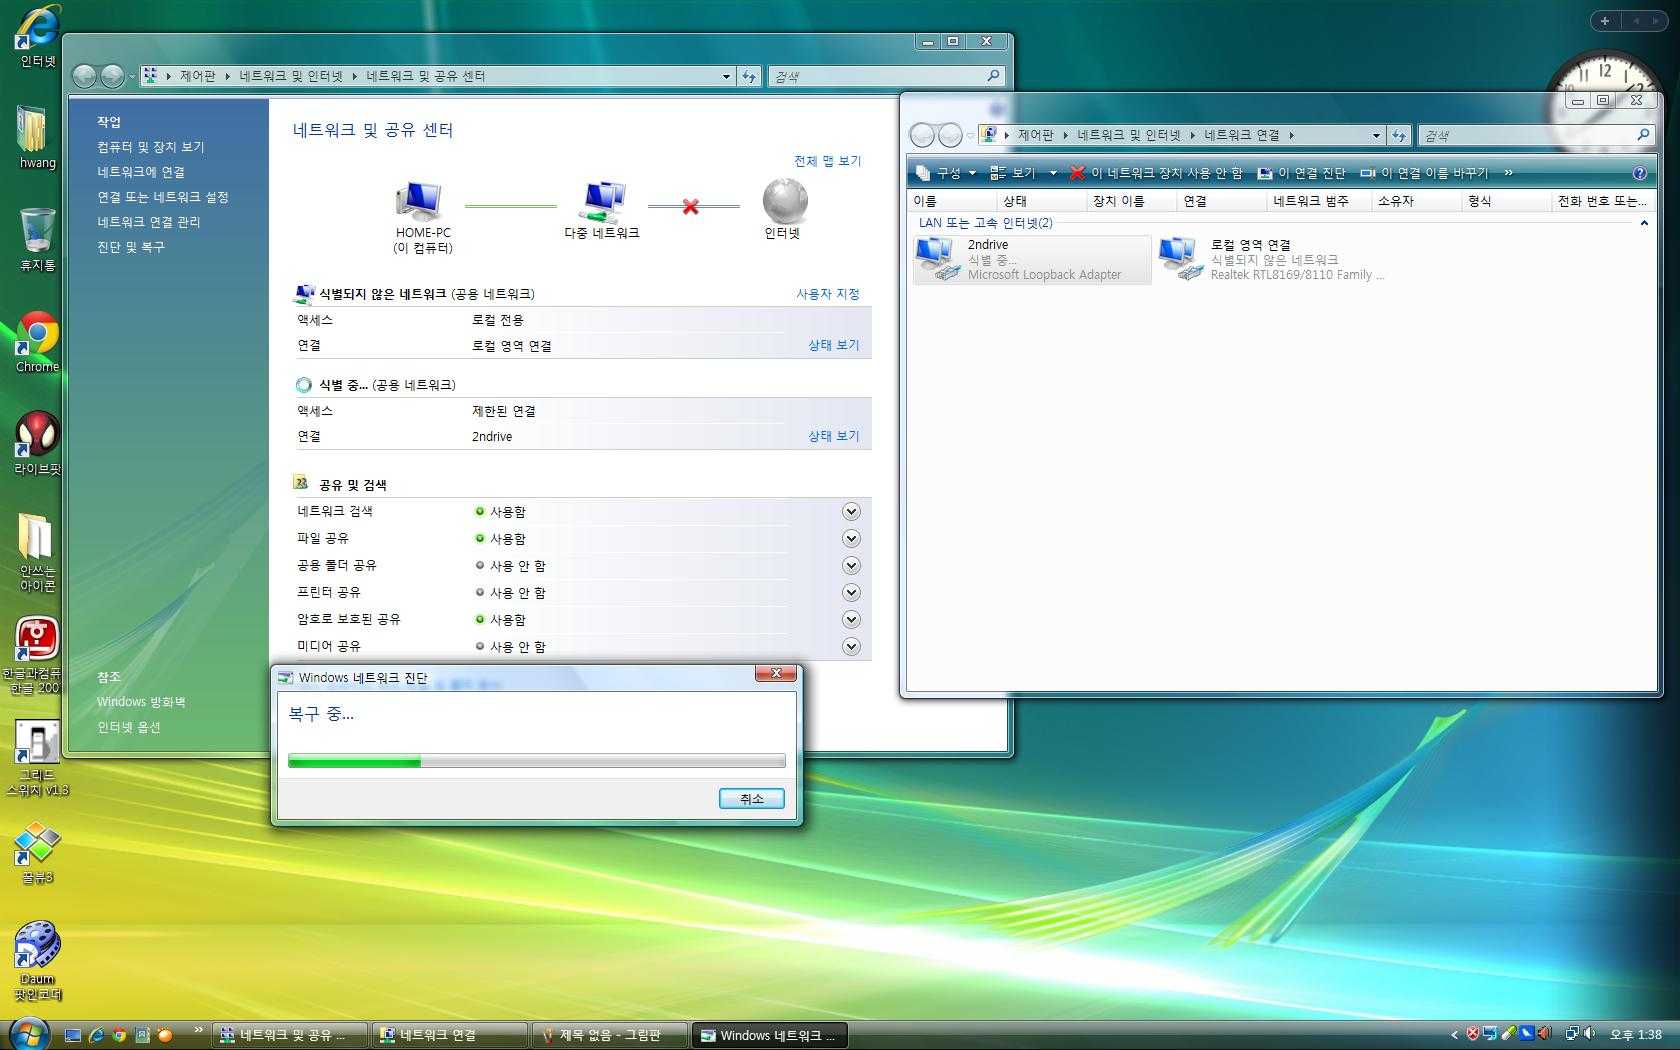
Task: Expand the 네트워크 검색 sharing setting
Action: 851,511
